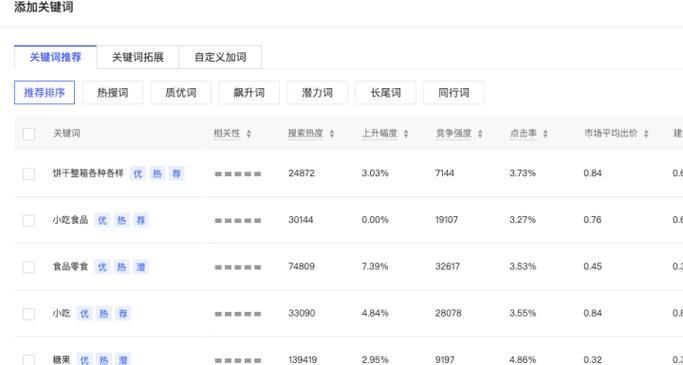Open the 自定义加词 tab

tap(220, 57)
